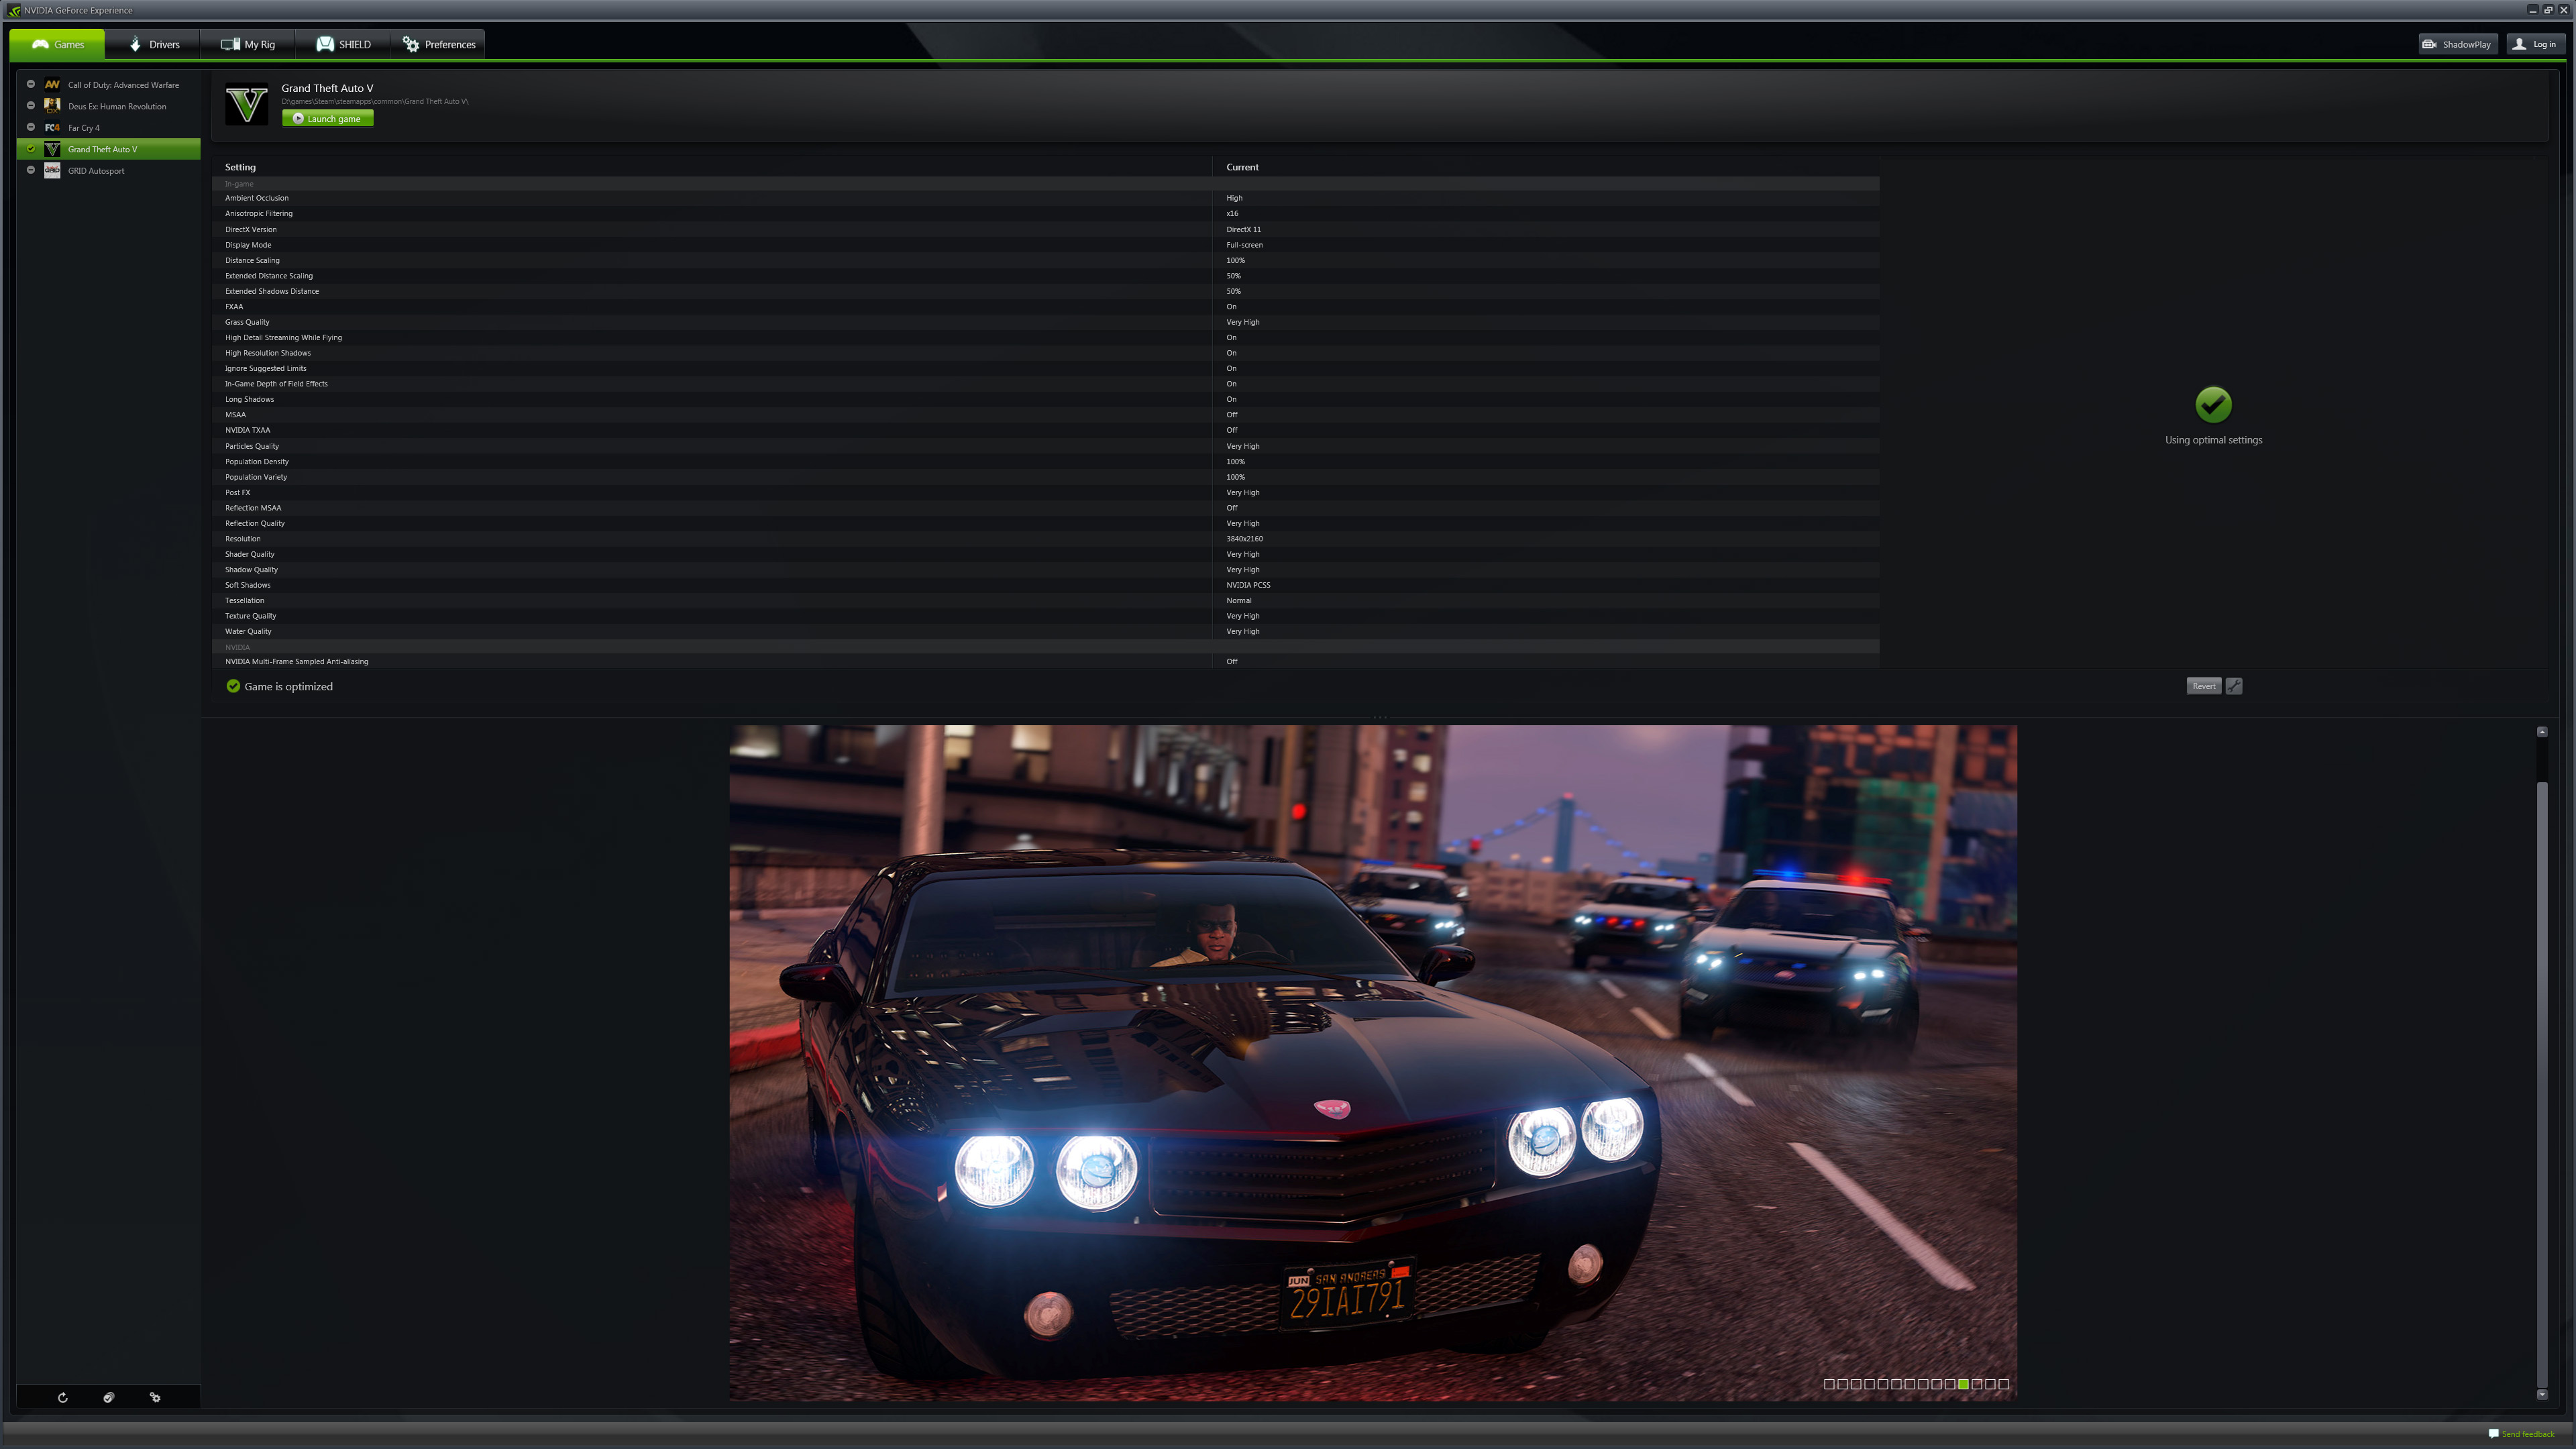Click the large GTA V logo in header
Viewport: 2576px width, 1449px height.
pyautogui.click(x=246, y=104)
